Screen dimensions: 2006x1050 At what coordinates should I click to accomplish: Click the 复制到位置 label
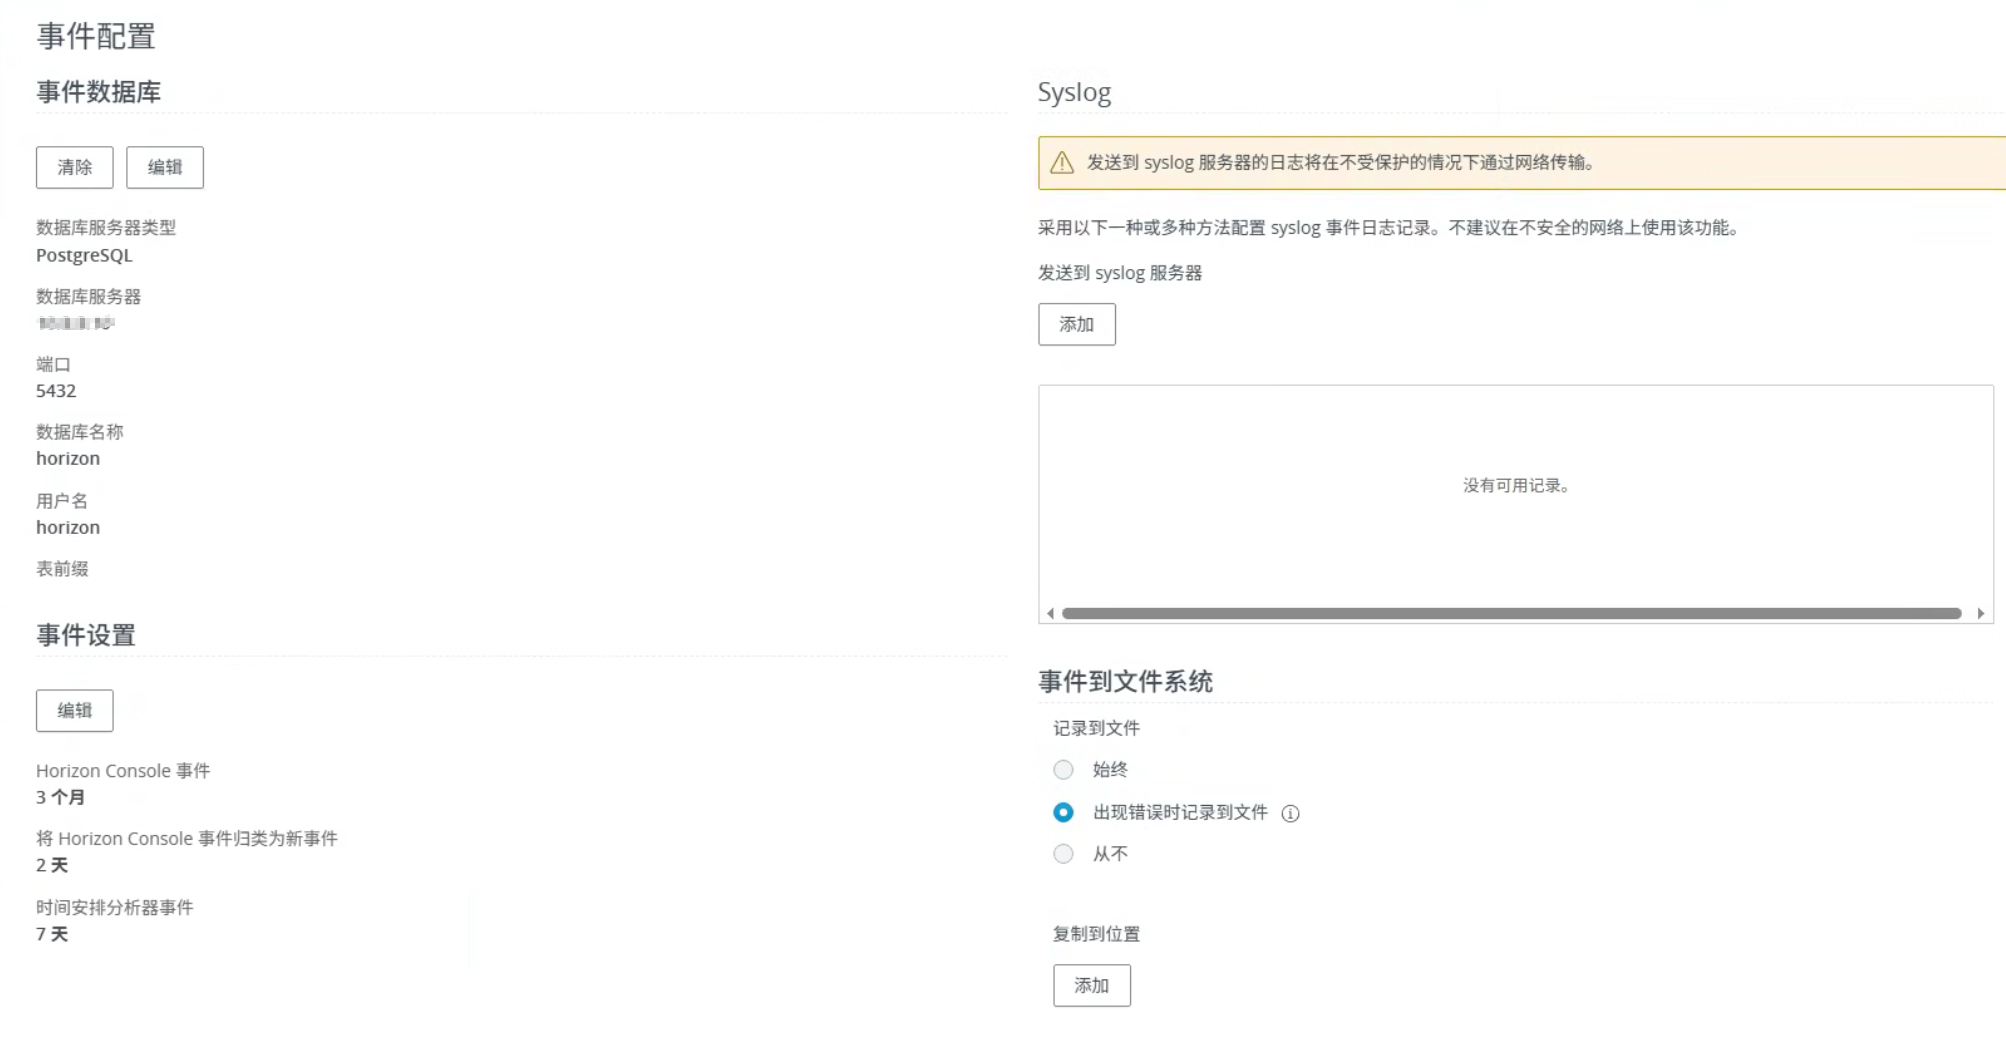click(x=1096, y=933)
